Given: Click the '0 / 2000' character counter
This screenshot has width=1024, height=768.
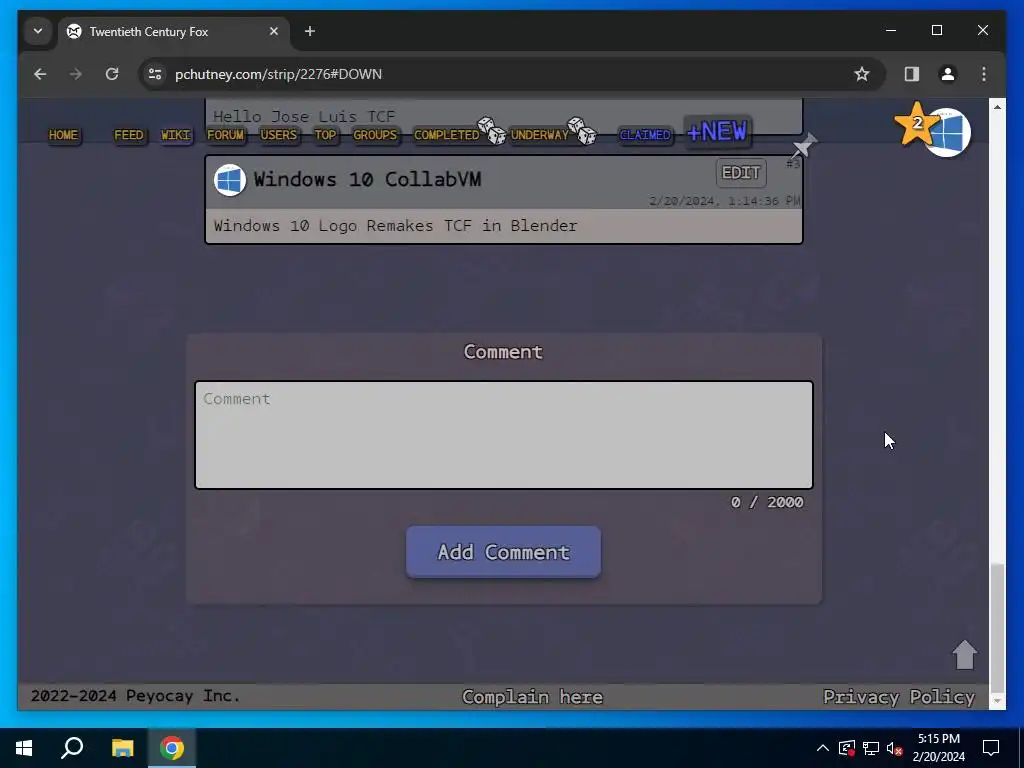Looking at the screenshot, I should point(767,502).
